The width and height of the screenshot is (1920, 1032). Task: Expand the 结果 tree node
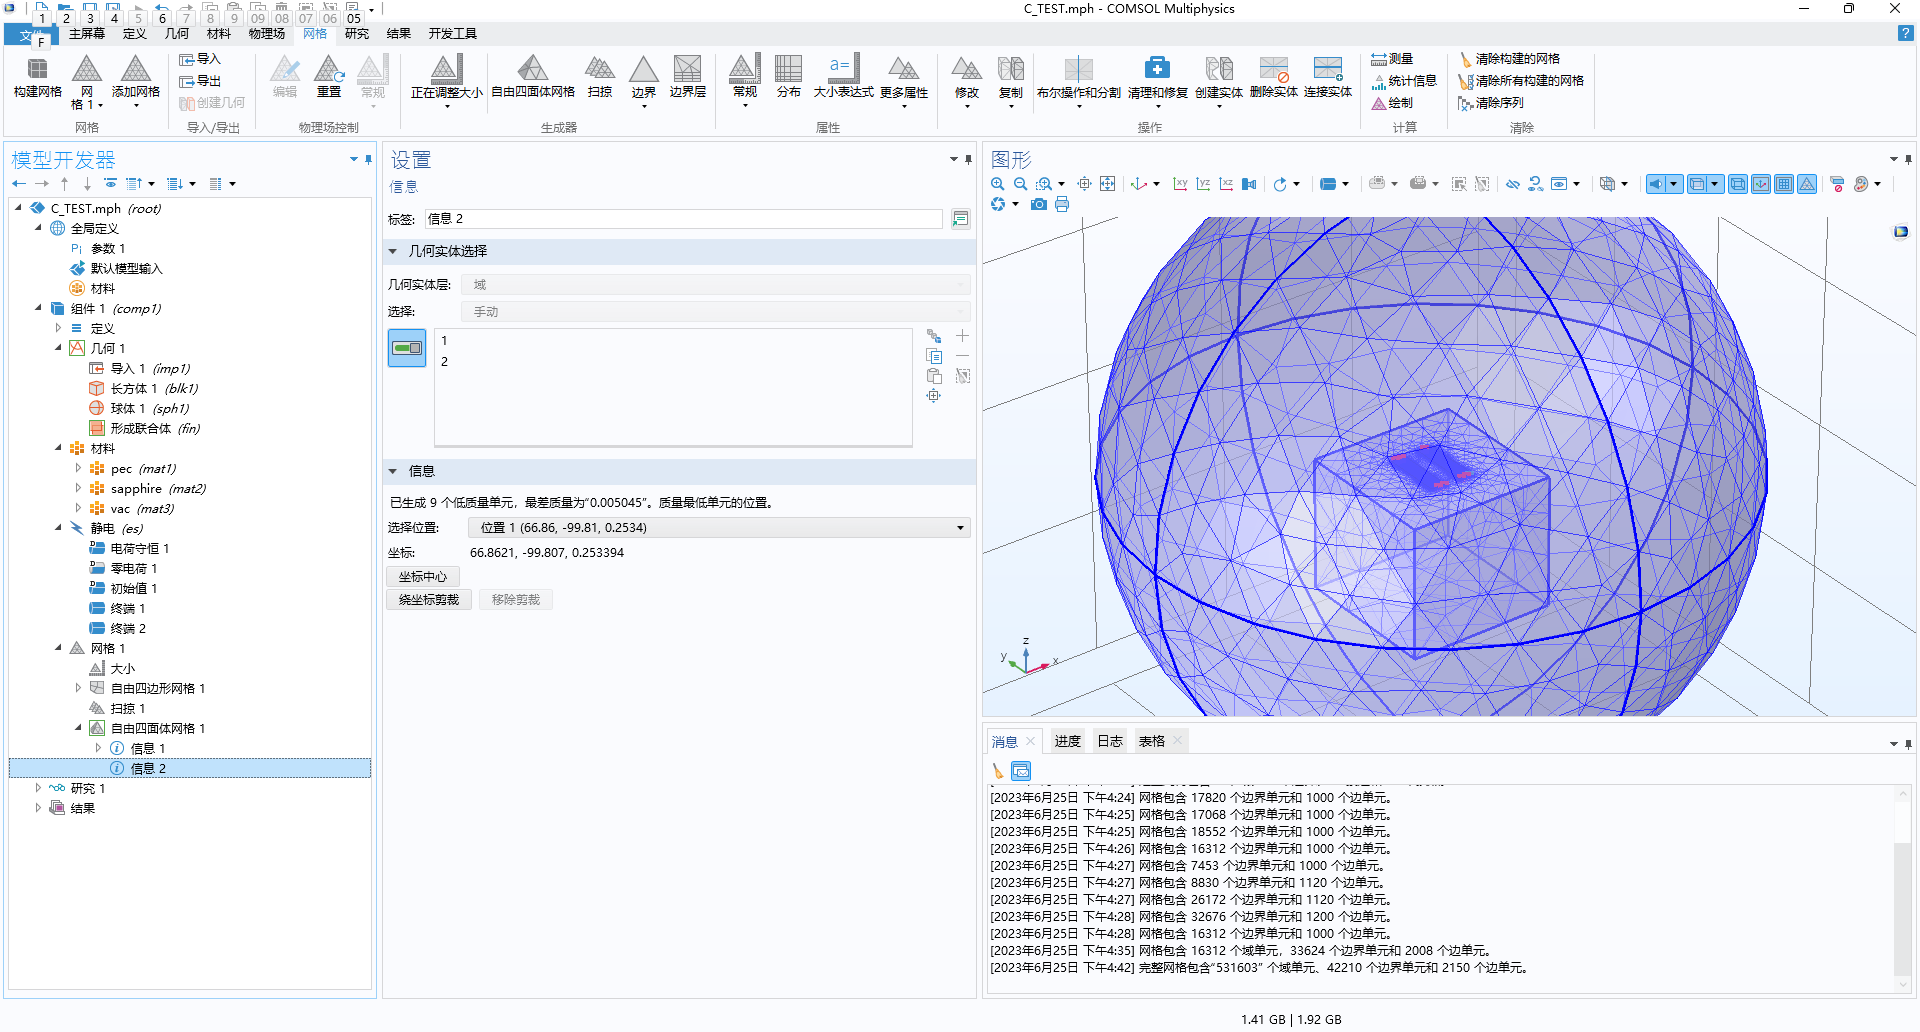point(38,808)
